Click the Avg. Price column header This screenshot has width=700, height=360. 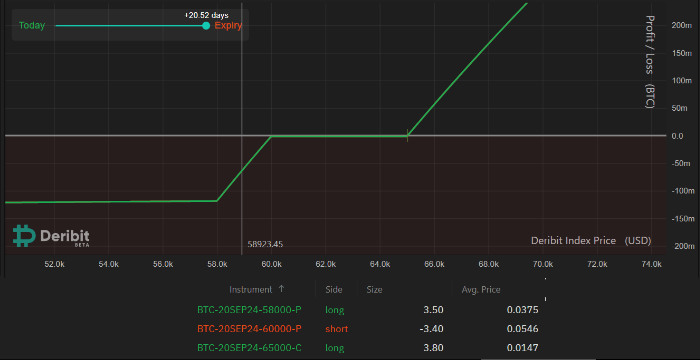pos(481,289)
